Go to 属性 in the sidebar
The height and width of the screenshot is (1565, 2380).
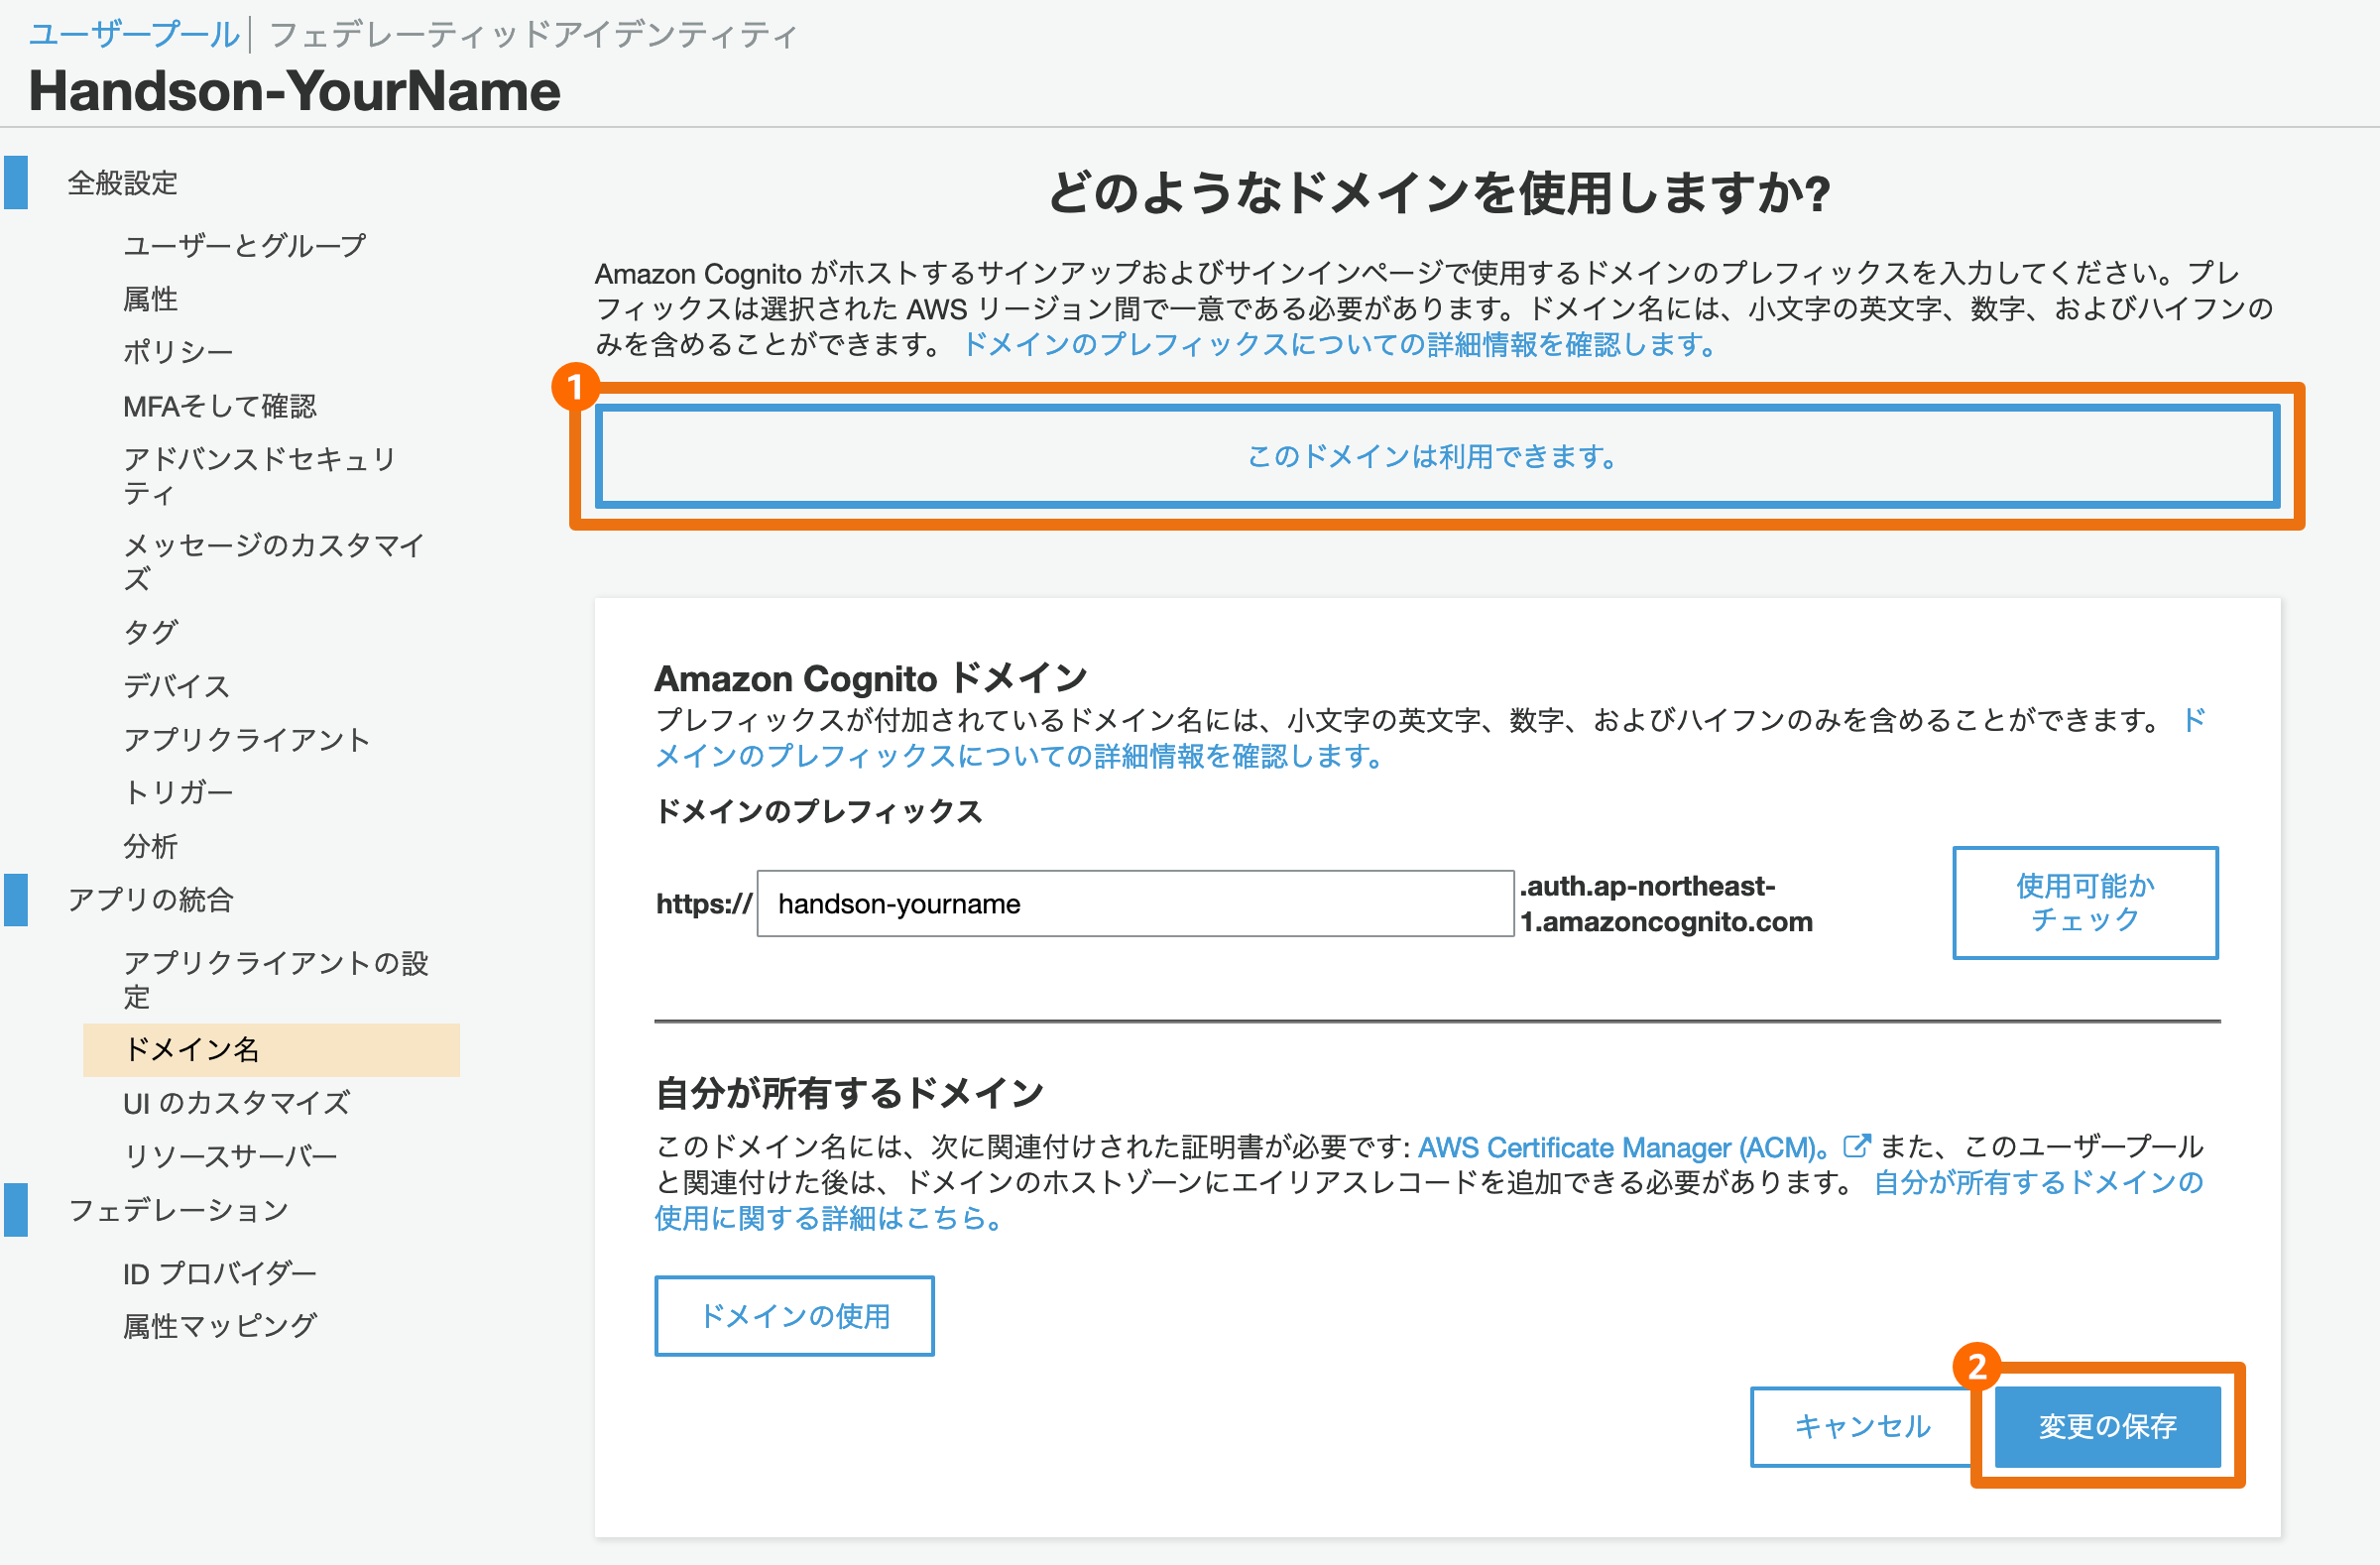(150, 298)
